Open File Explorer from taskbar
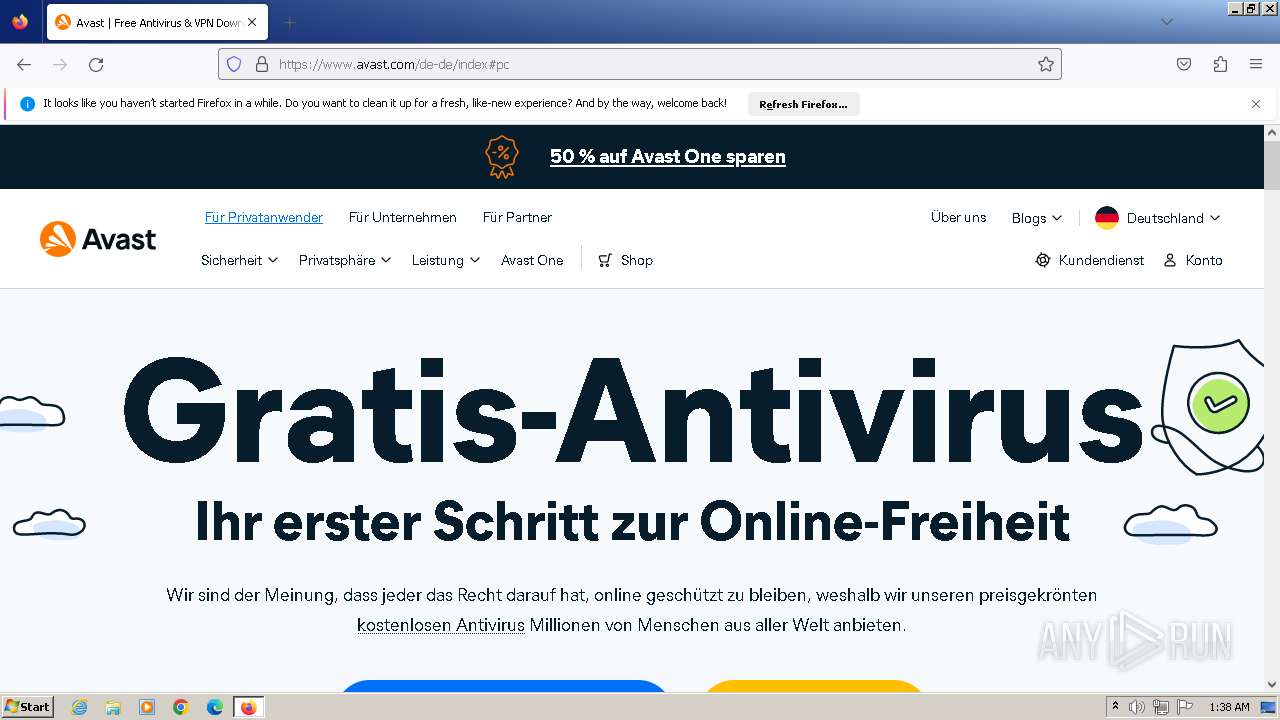This screenshot has width=1280, height=720. (x=113, y=707)
